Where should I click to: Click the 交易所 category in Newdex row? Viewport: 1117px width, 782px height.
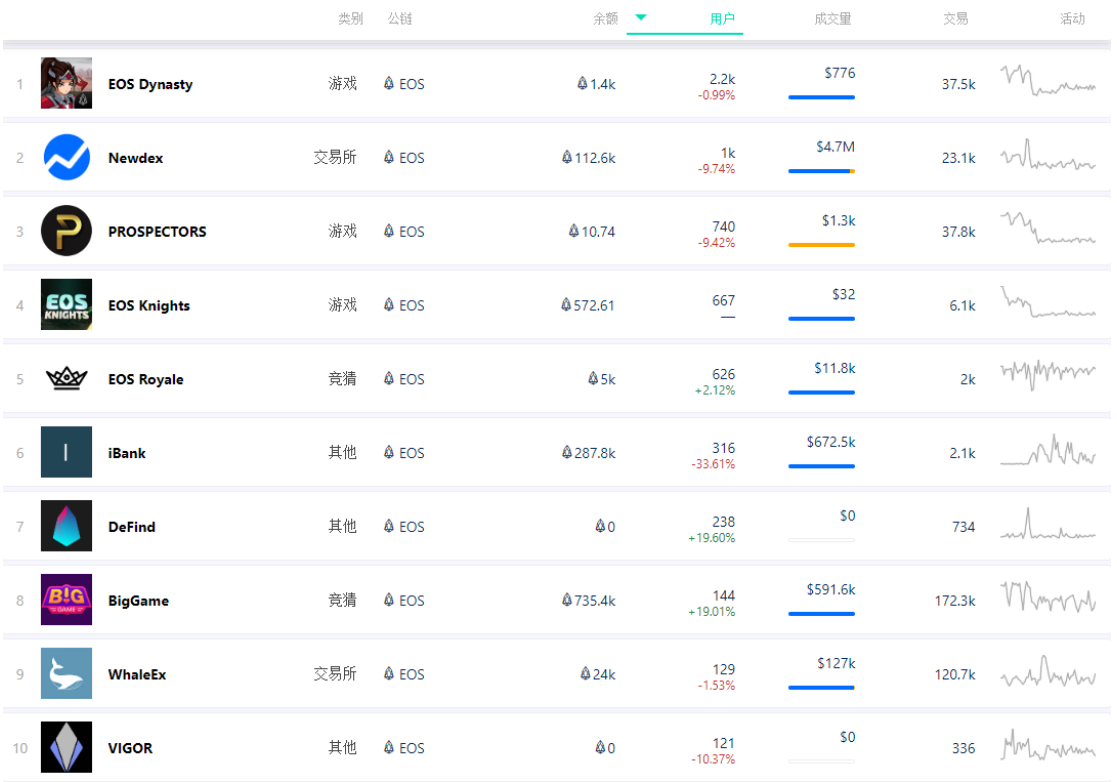(335, 157)
